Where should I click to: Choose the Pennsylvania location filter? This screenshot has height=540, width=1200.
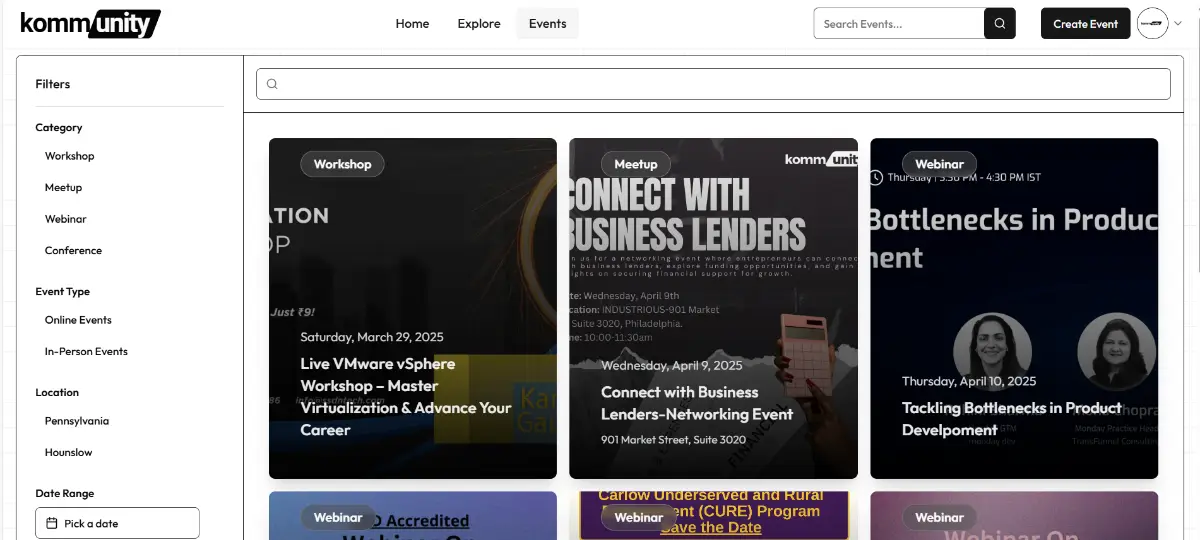77,421
